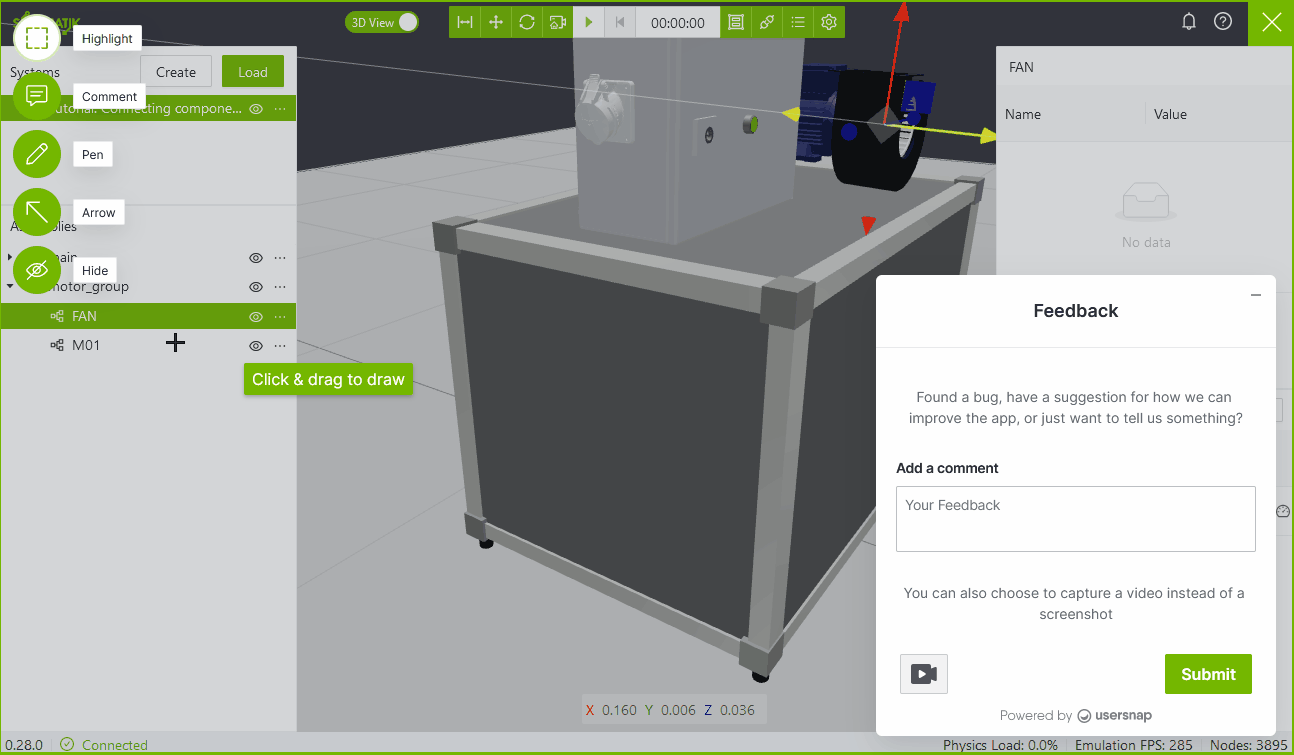The image size is (1294, 755).
Task: Select the Hide redaction tool
Action: (37, 270)
